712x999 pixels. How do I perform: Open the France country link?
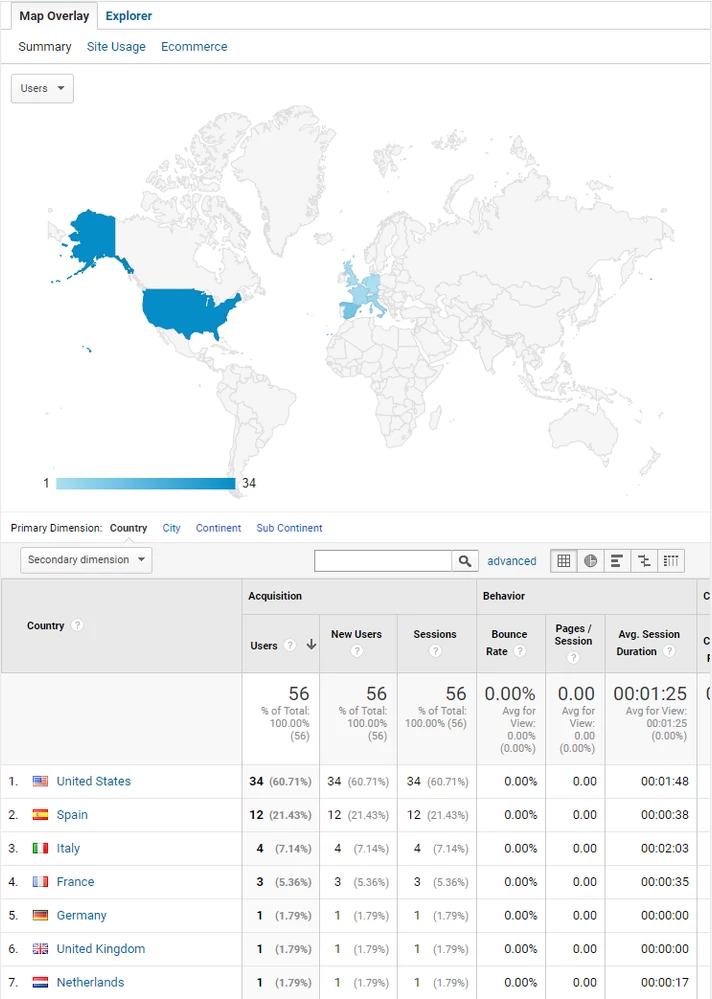pyautogui.click(x=75, y=882)
